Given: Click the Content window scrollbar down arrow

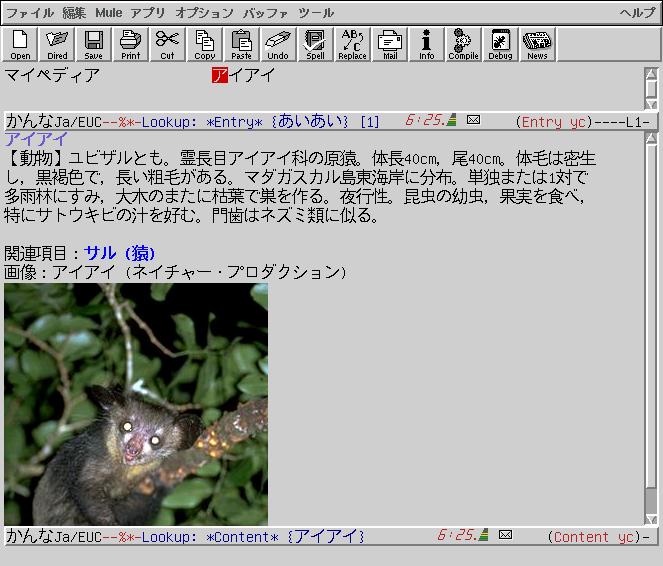Looking at the screenshot, I should click(x=651, y=520).
